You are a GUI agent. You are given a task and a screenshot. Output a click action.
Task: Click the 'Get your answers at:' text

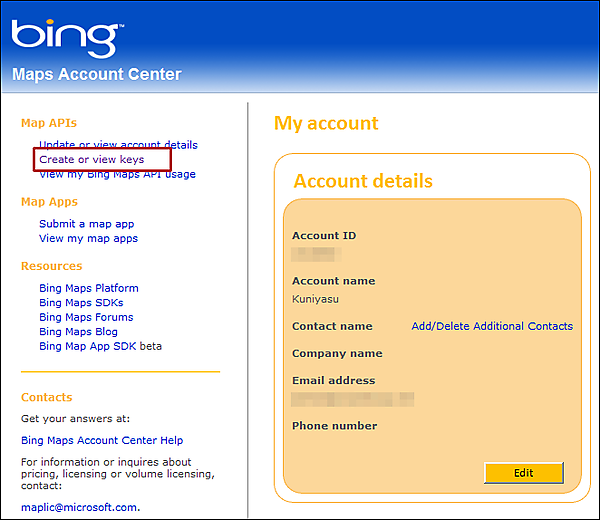(x=75, y=419)
